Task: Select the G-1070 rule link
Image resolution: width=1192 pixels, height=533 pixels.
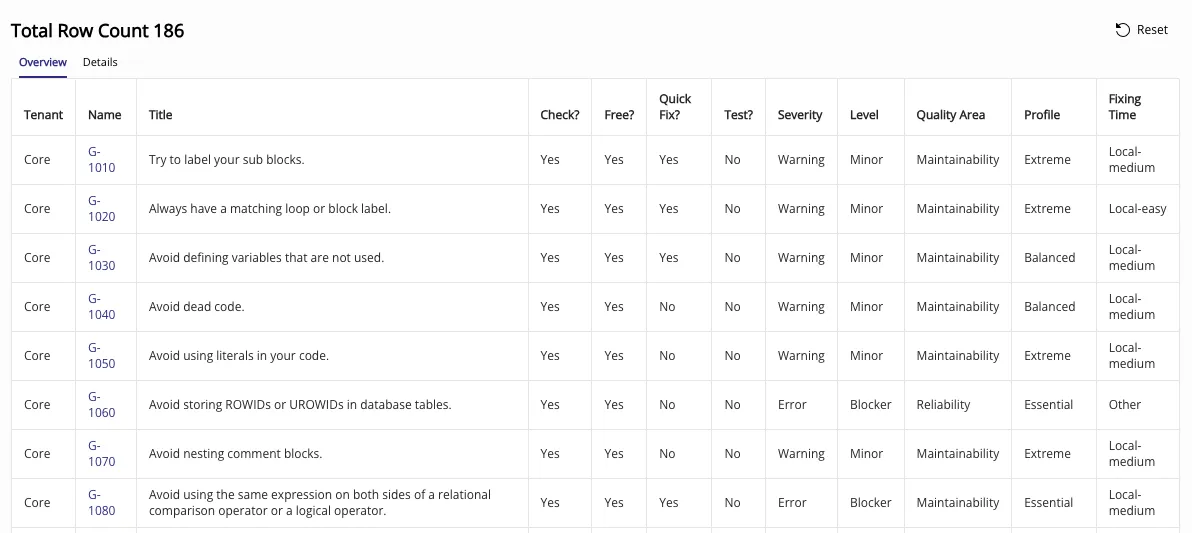Action: 101,454
